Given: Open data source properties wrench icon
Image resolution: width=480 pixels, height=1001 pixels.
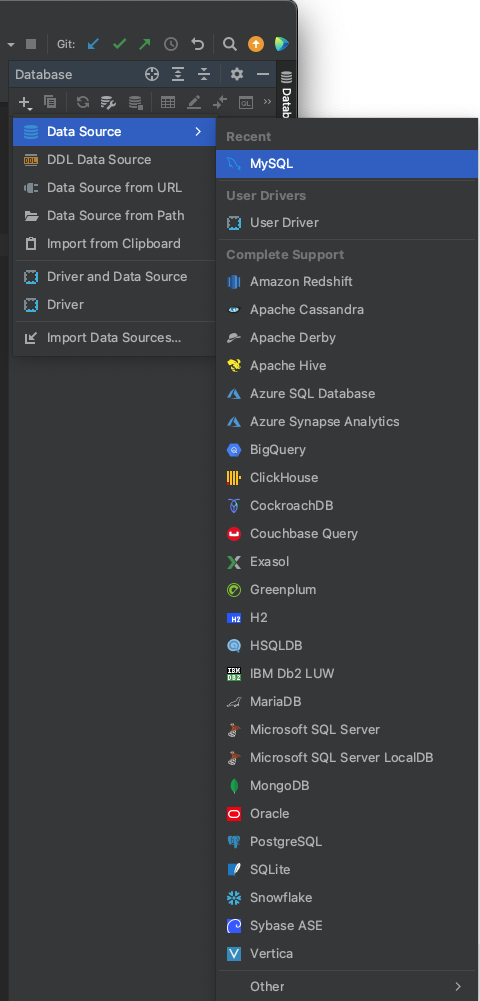Looking at the screenshot, I should (109, 102).
